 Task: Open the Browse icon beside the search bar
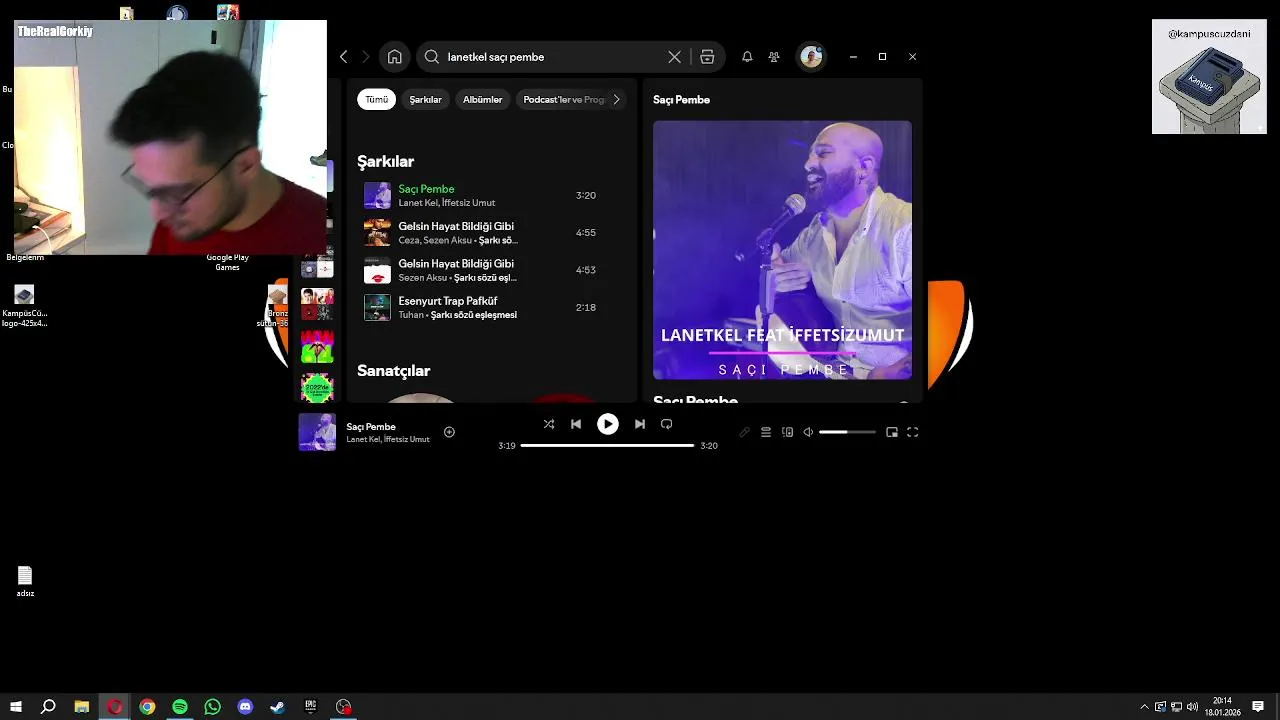tap(707, 57)
